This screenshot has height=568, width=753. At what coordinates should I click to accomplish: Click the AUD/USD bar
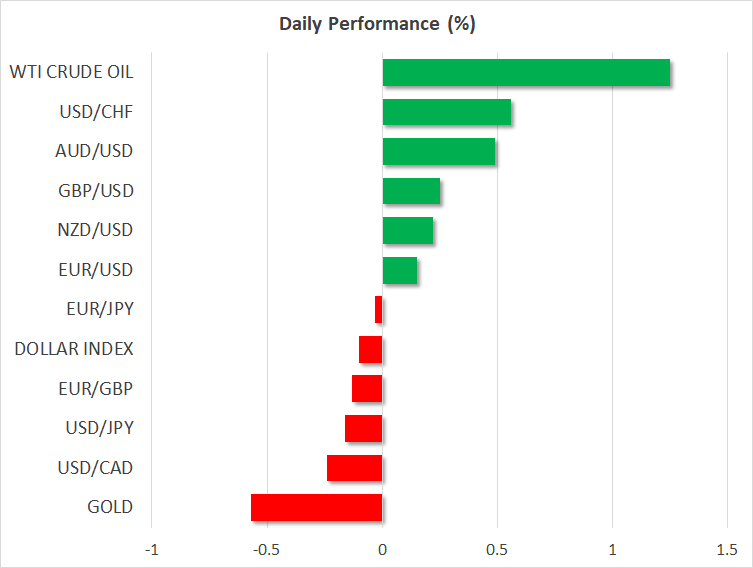pos(439,151)
